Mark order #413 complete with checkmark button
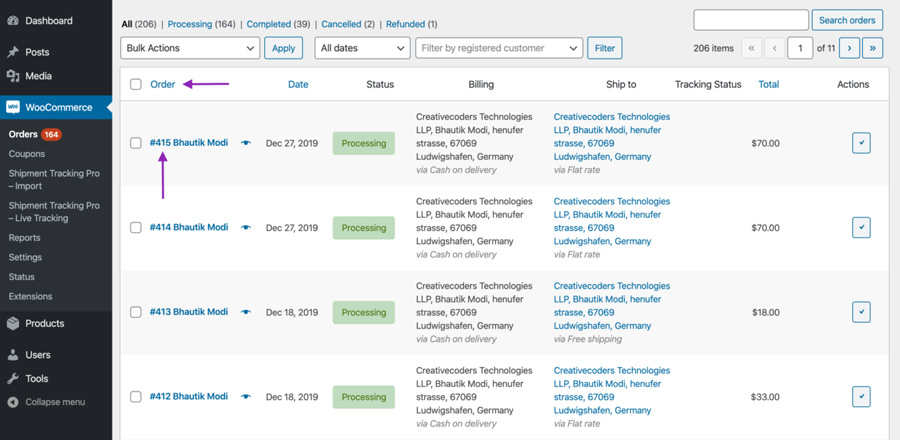Image resolution: width=900 pixels, height=440 pixels. click(x=861, y=312)
